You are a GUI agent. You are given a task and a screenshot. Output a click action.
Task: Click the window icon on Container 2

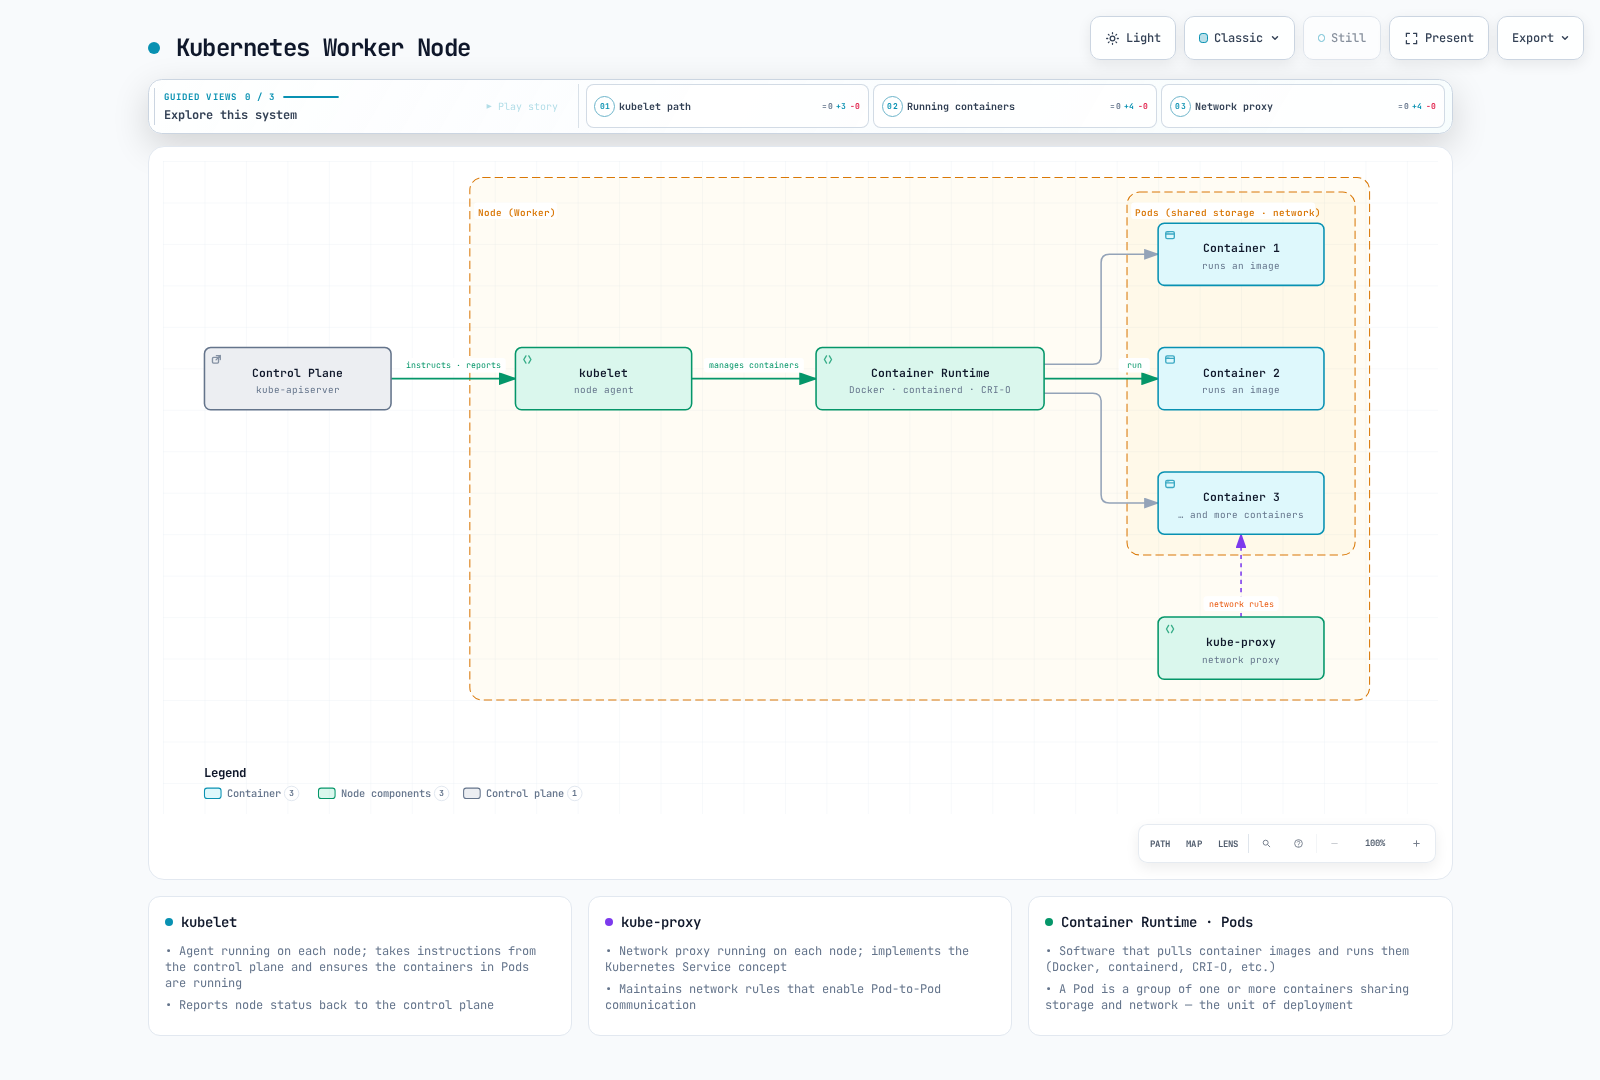click(x=1170, y=359)
